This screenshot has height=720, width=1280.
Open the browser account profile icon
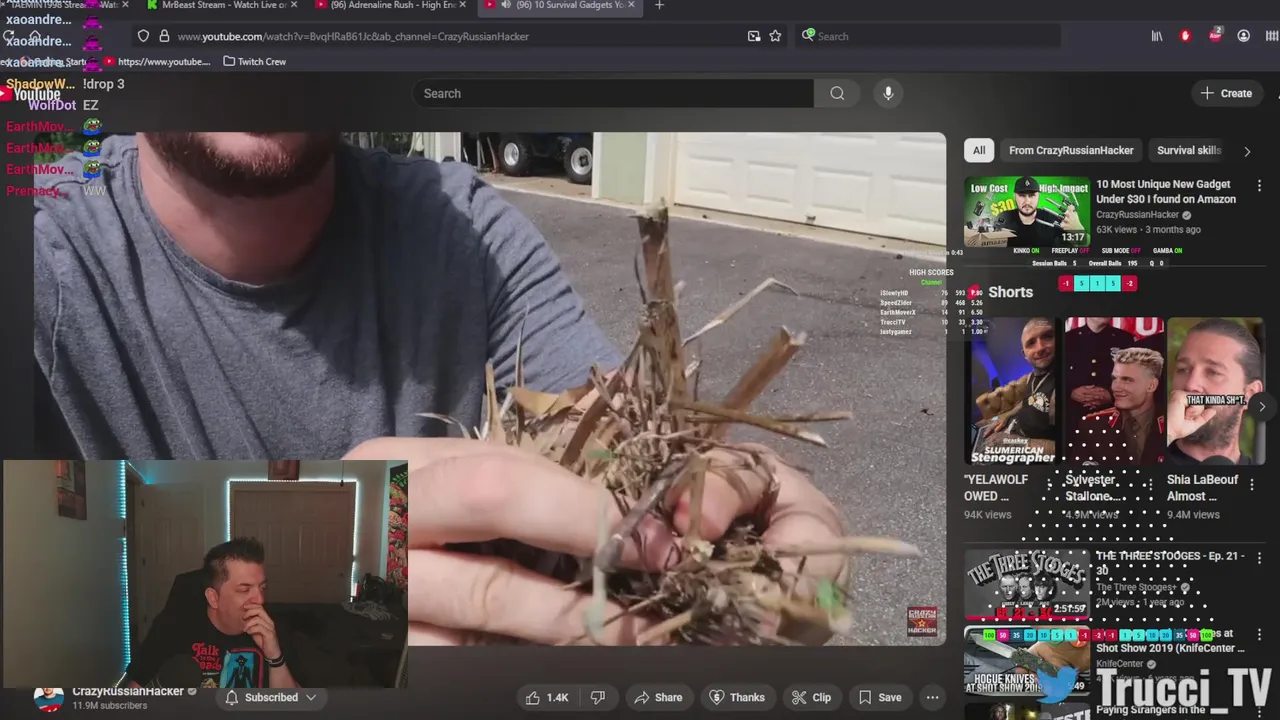1243,36
